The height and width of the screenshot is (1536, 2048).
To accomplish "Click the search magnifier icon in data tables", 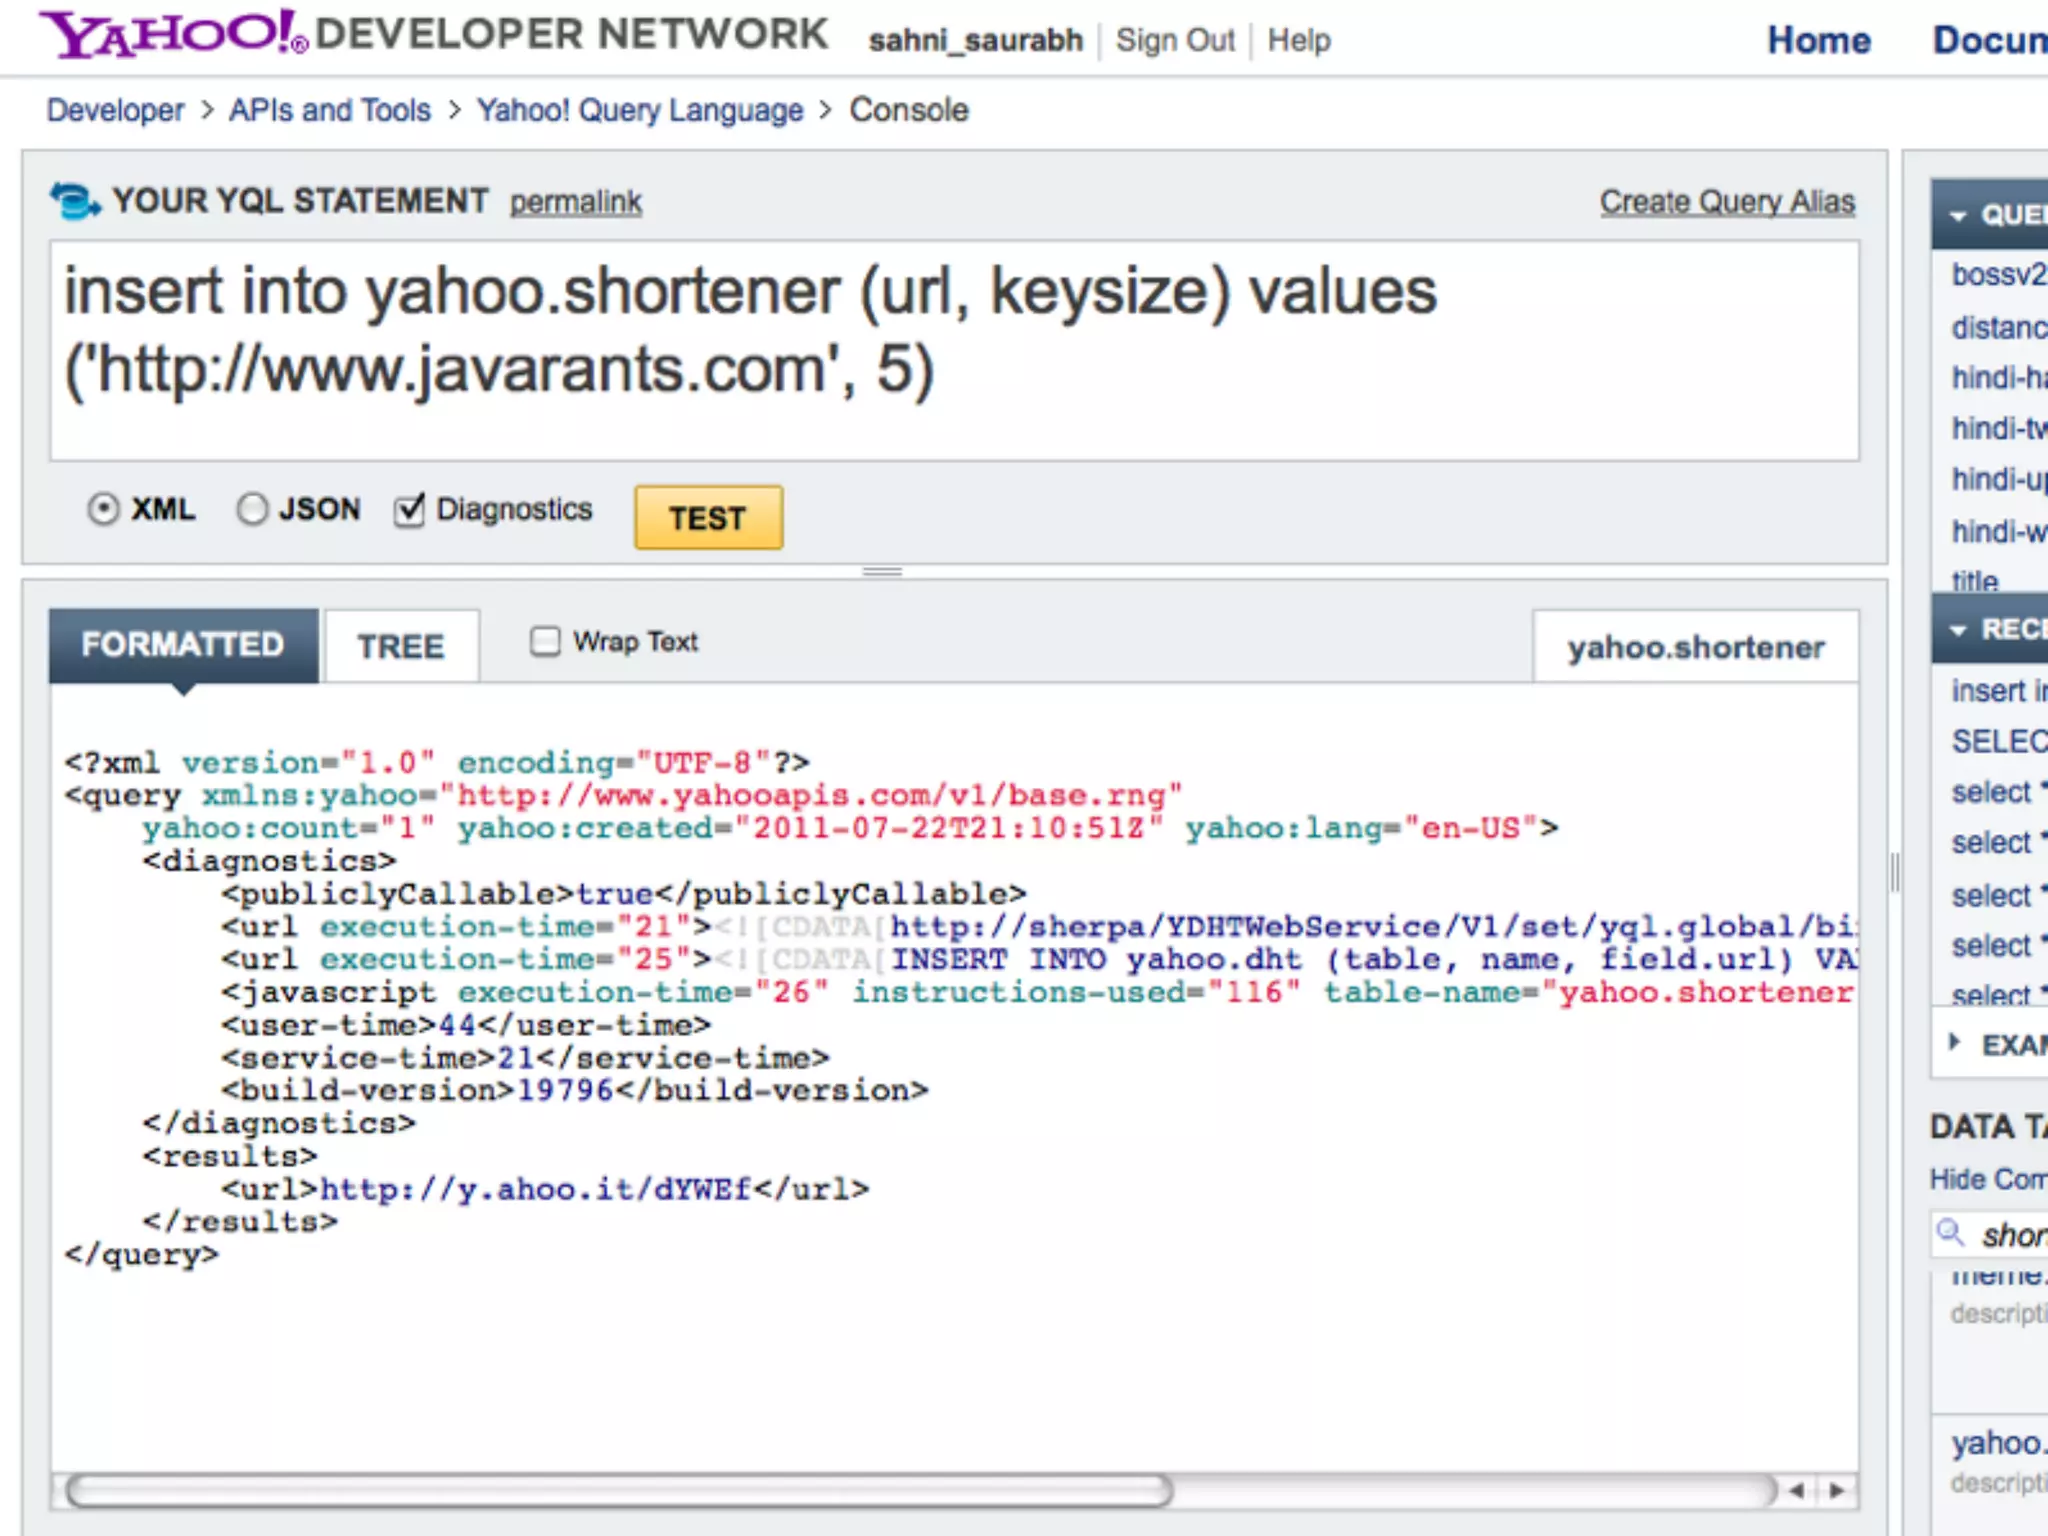I will [x=1950, y=1232].
